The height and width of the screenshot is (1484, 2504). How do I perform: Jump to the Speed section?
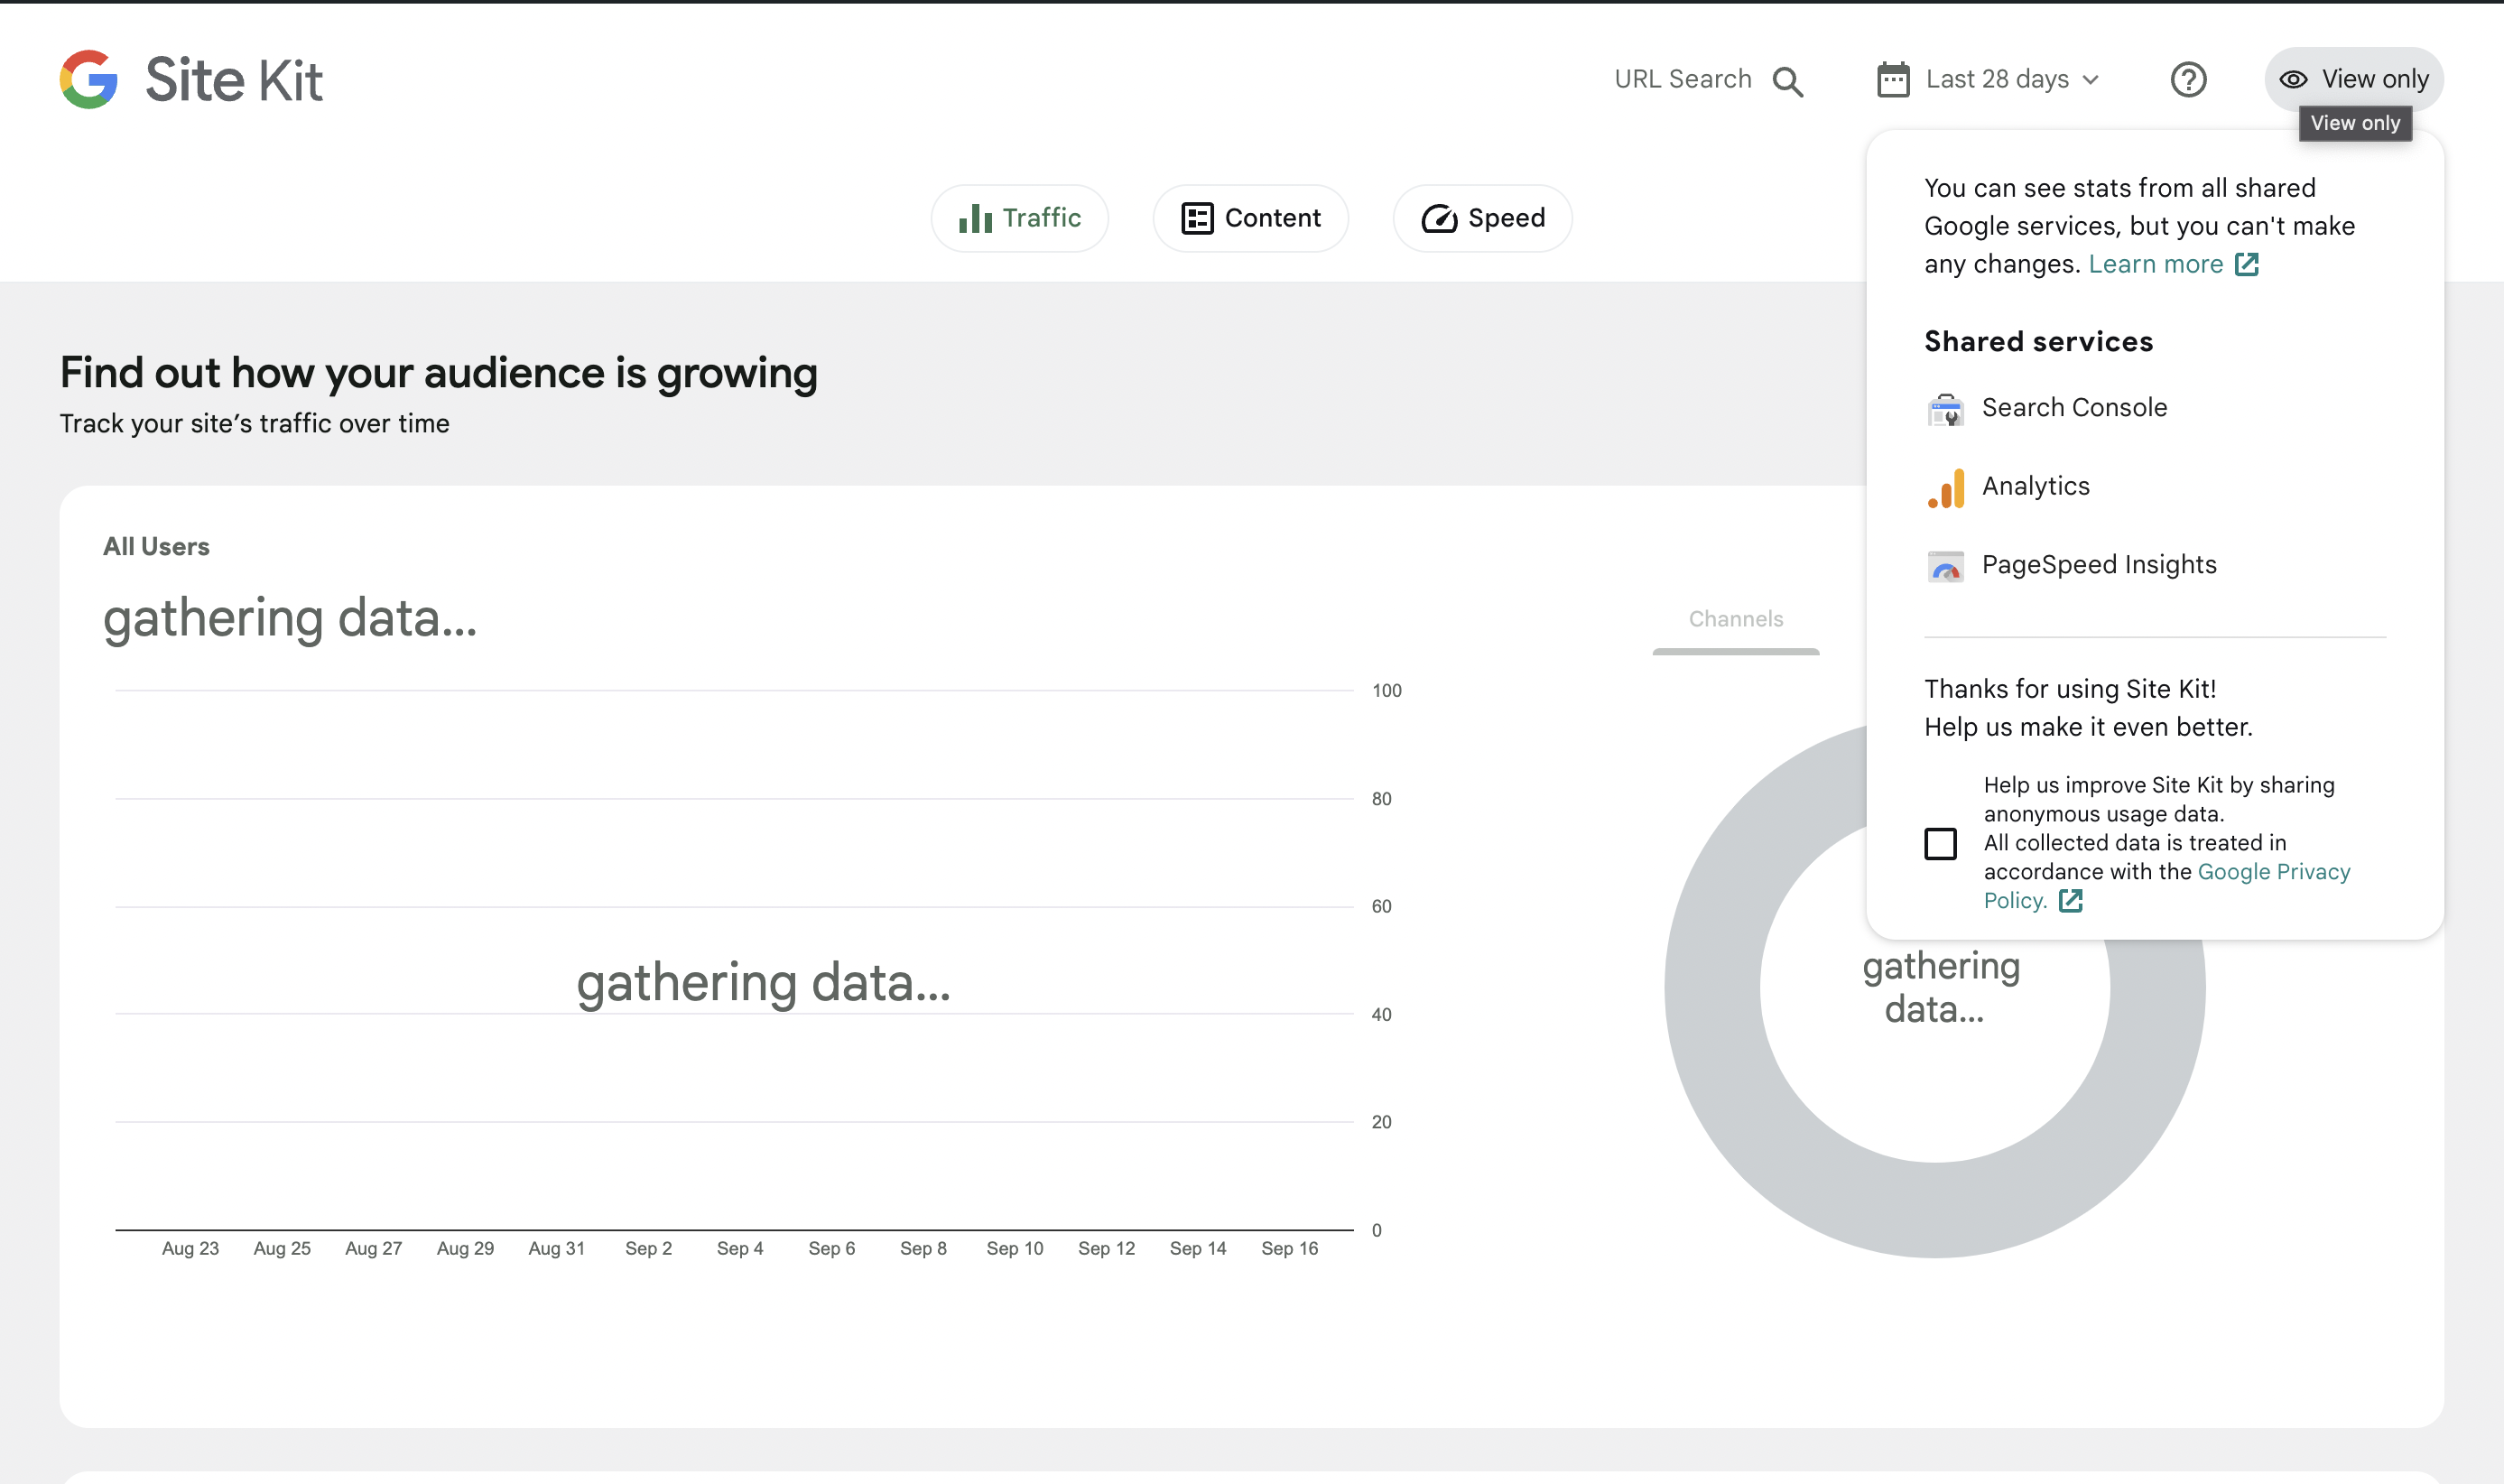click(x=1482, y=218)
